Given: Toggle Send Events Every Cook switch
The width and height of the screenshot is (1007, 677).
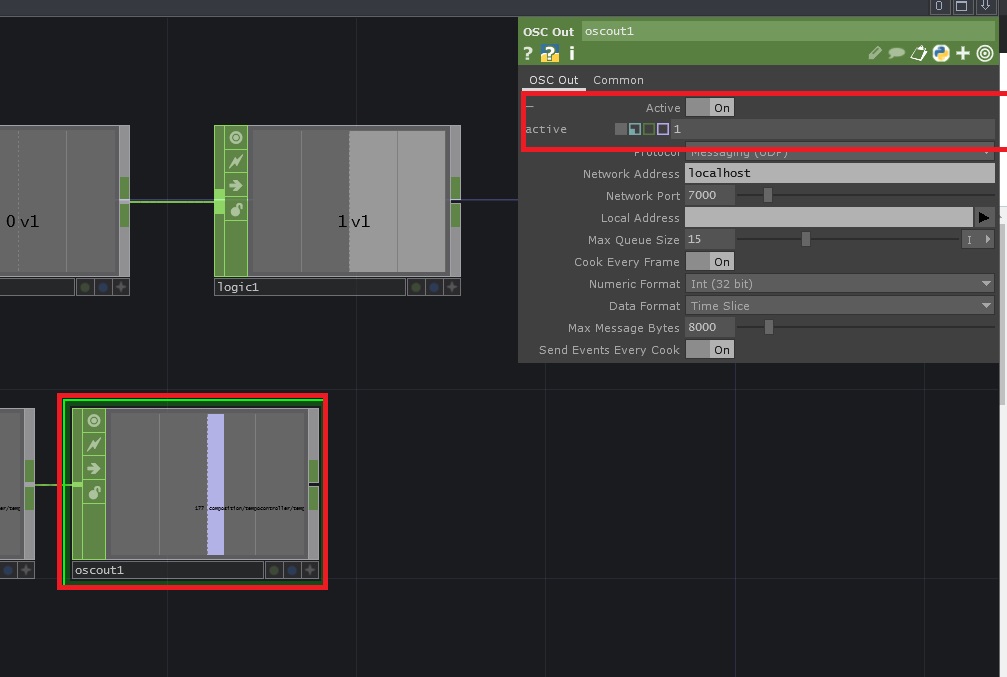Looking at the screenshot, I should click(x=710, y=349).
